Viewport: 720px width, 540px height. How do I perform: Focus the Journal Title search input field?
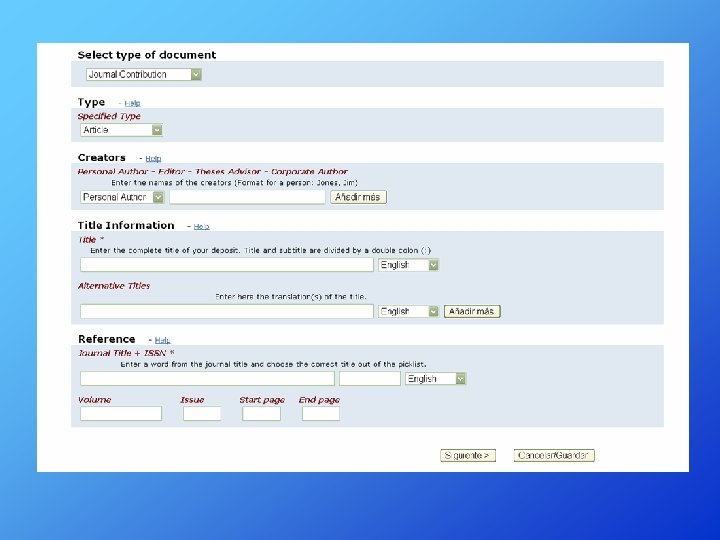pyautogui.click(x=207, y=379)
